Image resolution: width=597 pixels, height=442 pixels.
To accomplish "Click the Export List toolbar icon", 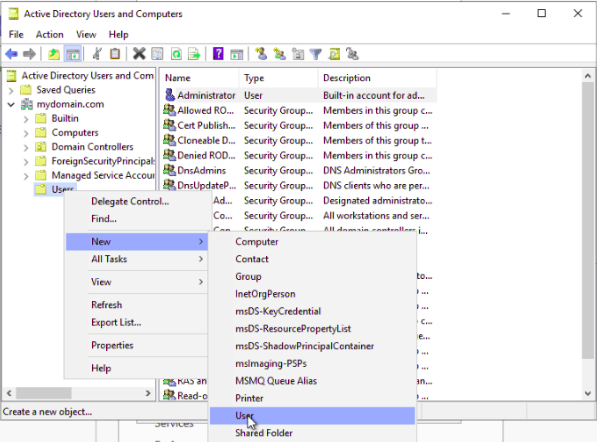I will [x=194, y=54].
